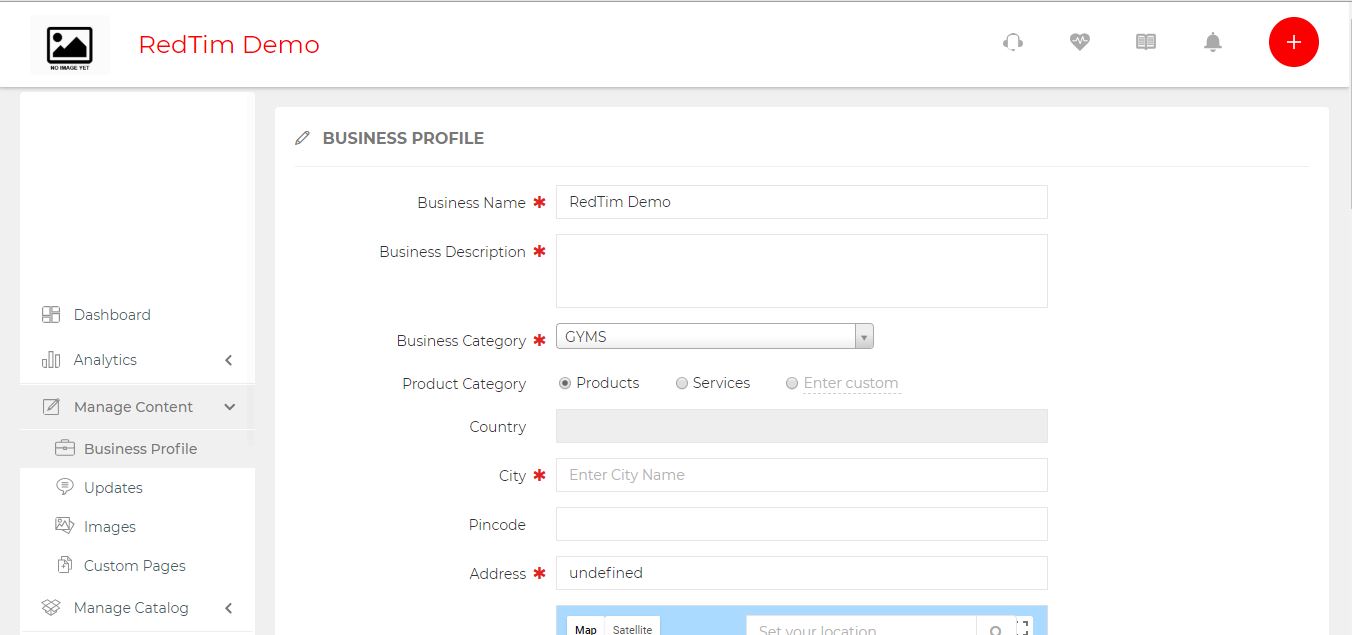
Task: Select Business Profile briefcase icon in sidebar
Action: (65, 448)
